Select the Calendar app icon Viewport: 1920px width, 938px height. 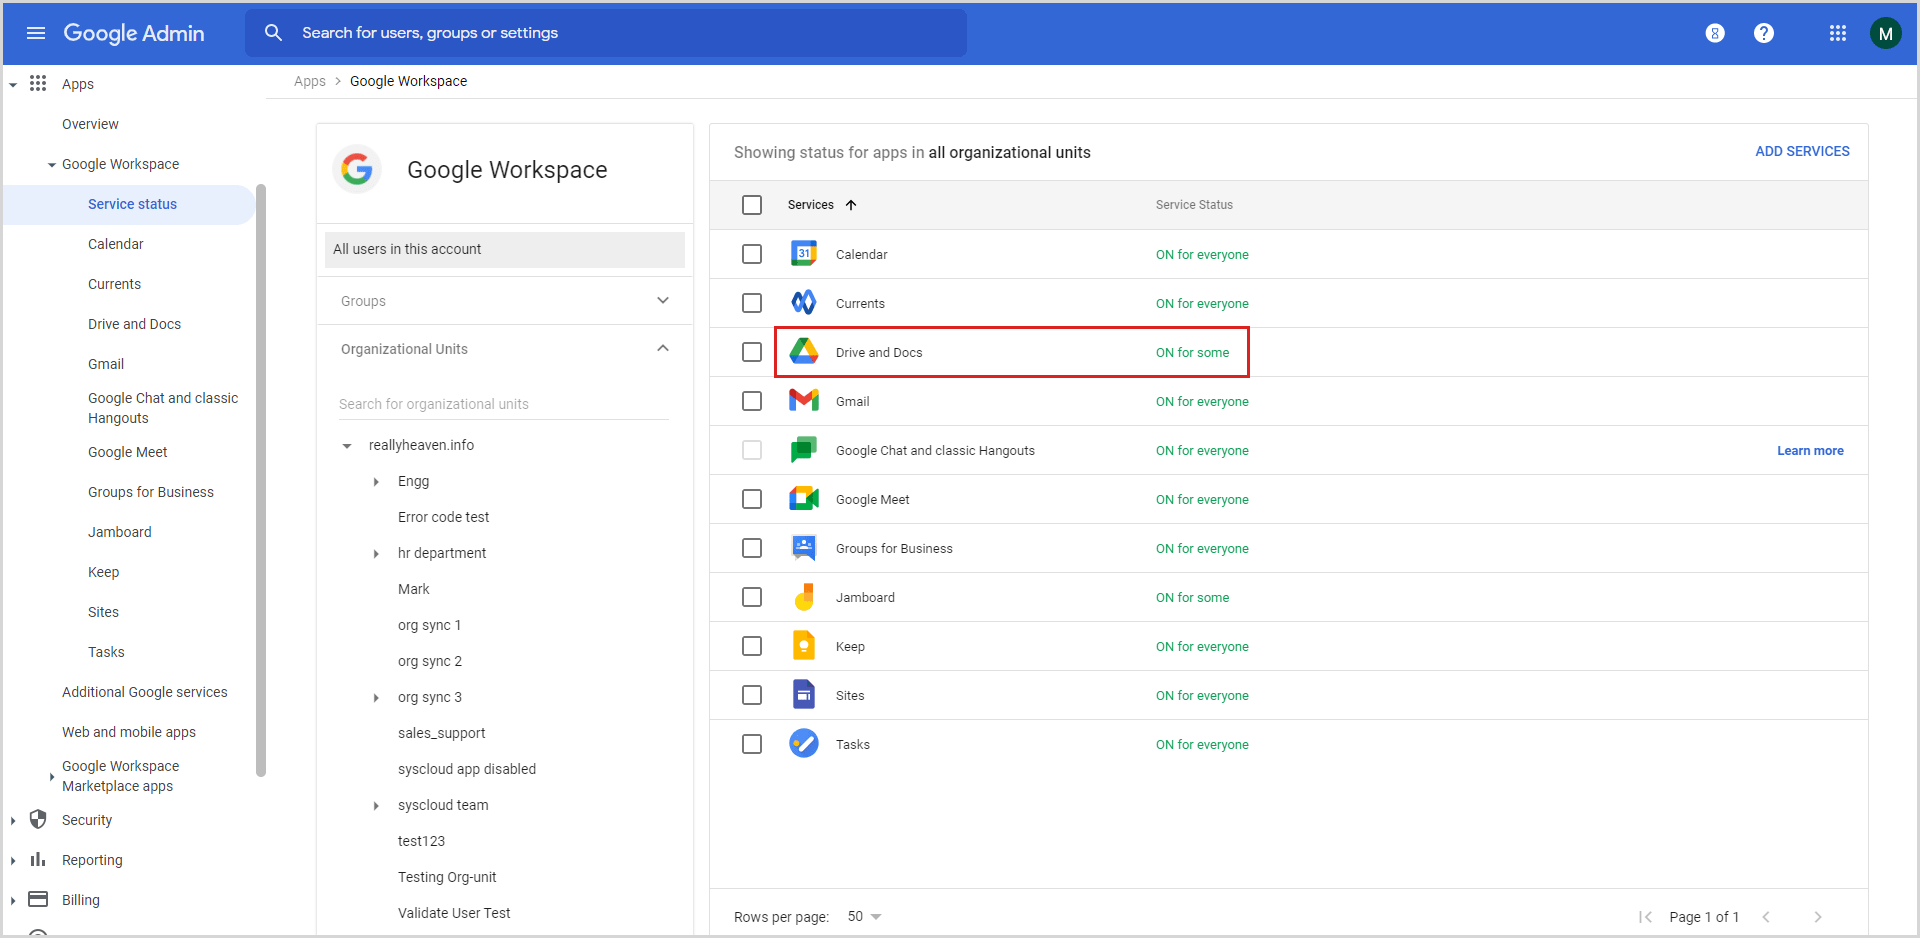point(803,254)
